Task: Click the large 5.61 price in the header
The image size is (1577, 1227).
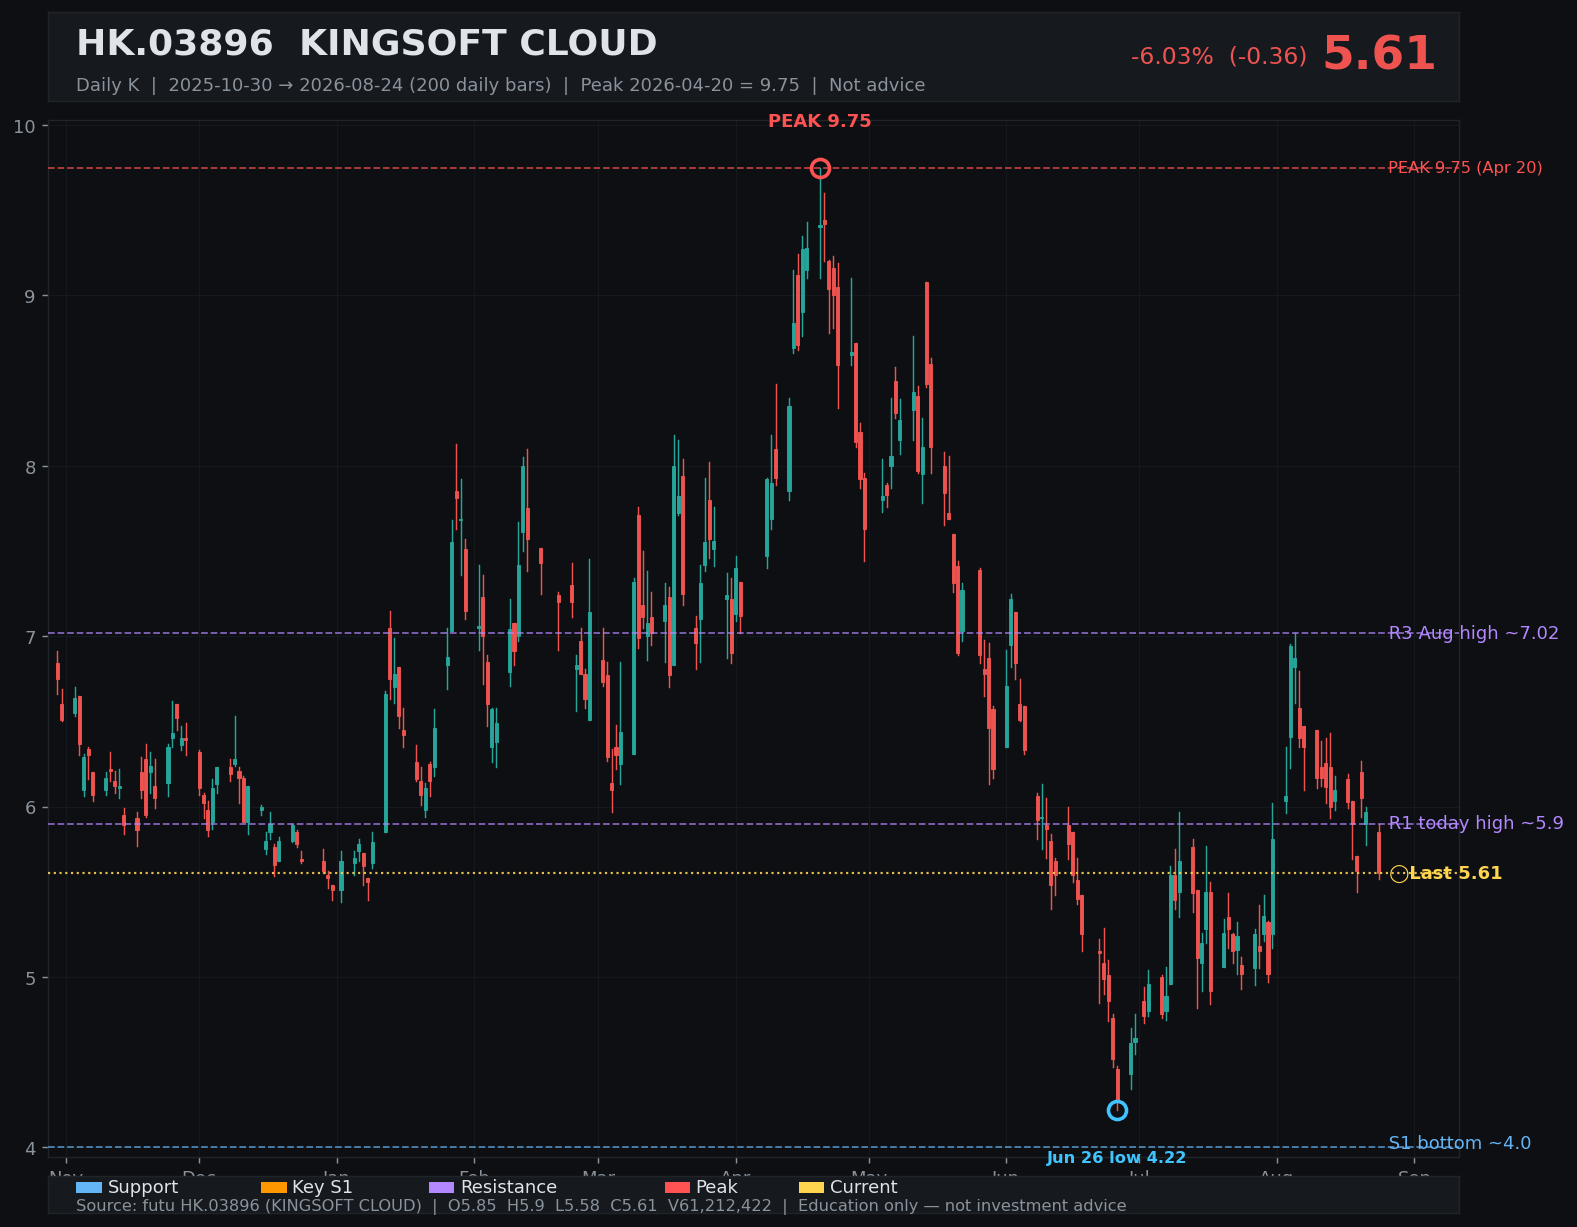Action: point(1379,54)
